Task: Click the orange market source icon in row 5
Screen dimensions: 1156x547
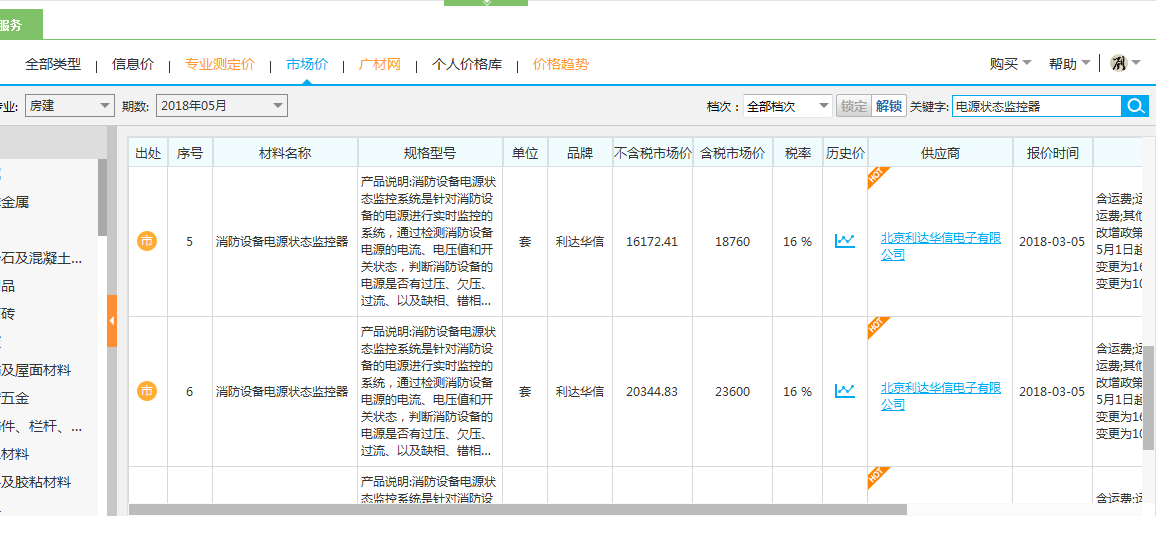Action: tap(147, 241)
